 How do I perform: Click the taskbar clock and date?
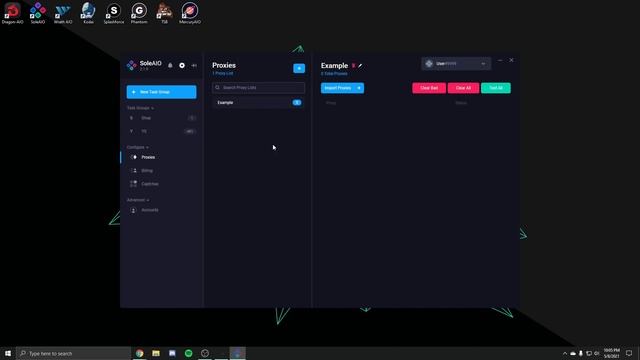(x=611, y=353)
